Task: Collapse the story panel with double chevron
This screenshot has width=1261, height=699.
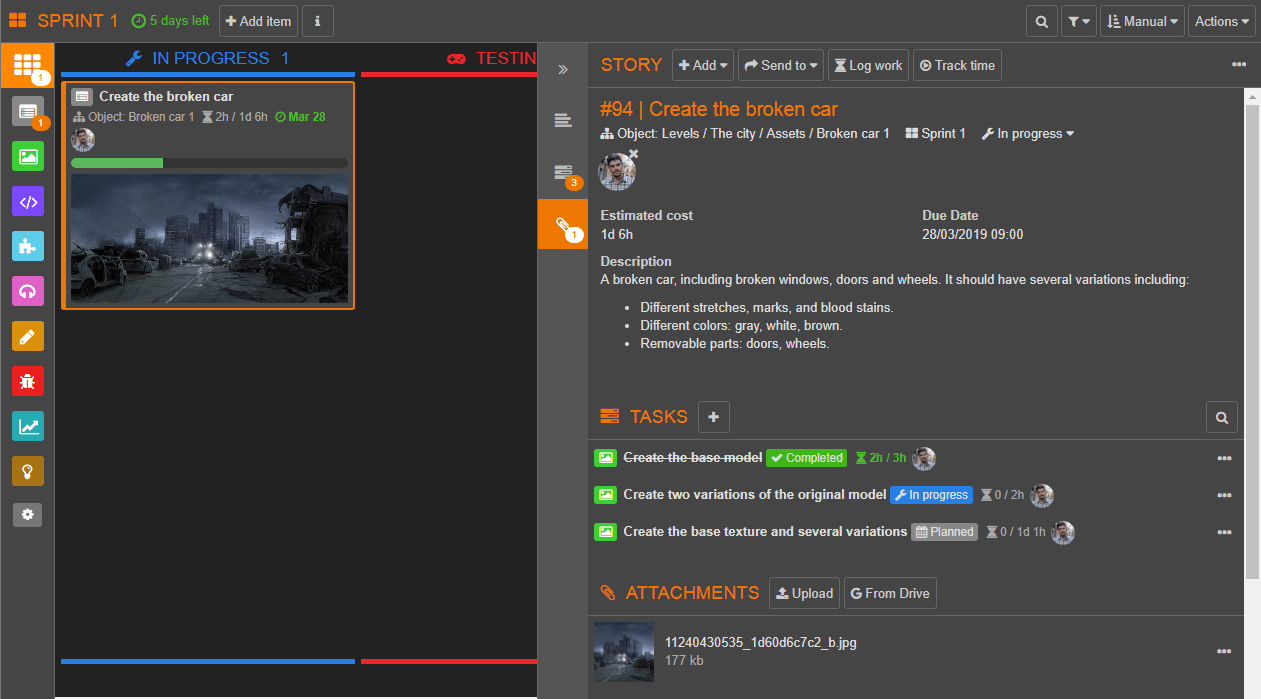Action: pyautogui.click(x=563, y=69)
